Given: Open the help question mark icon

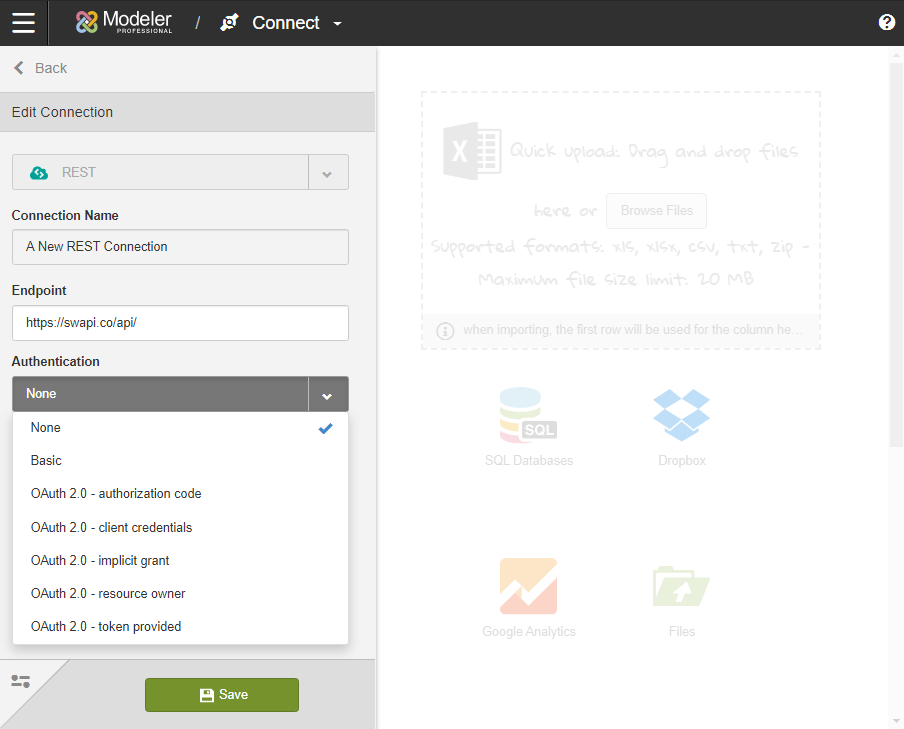Looking at the screenshot, I should pos(886,22).
